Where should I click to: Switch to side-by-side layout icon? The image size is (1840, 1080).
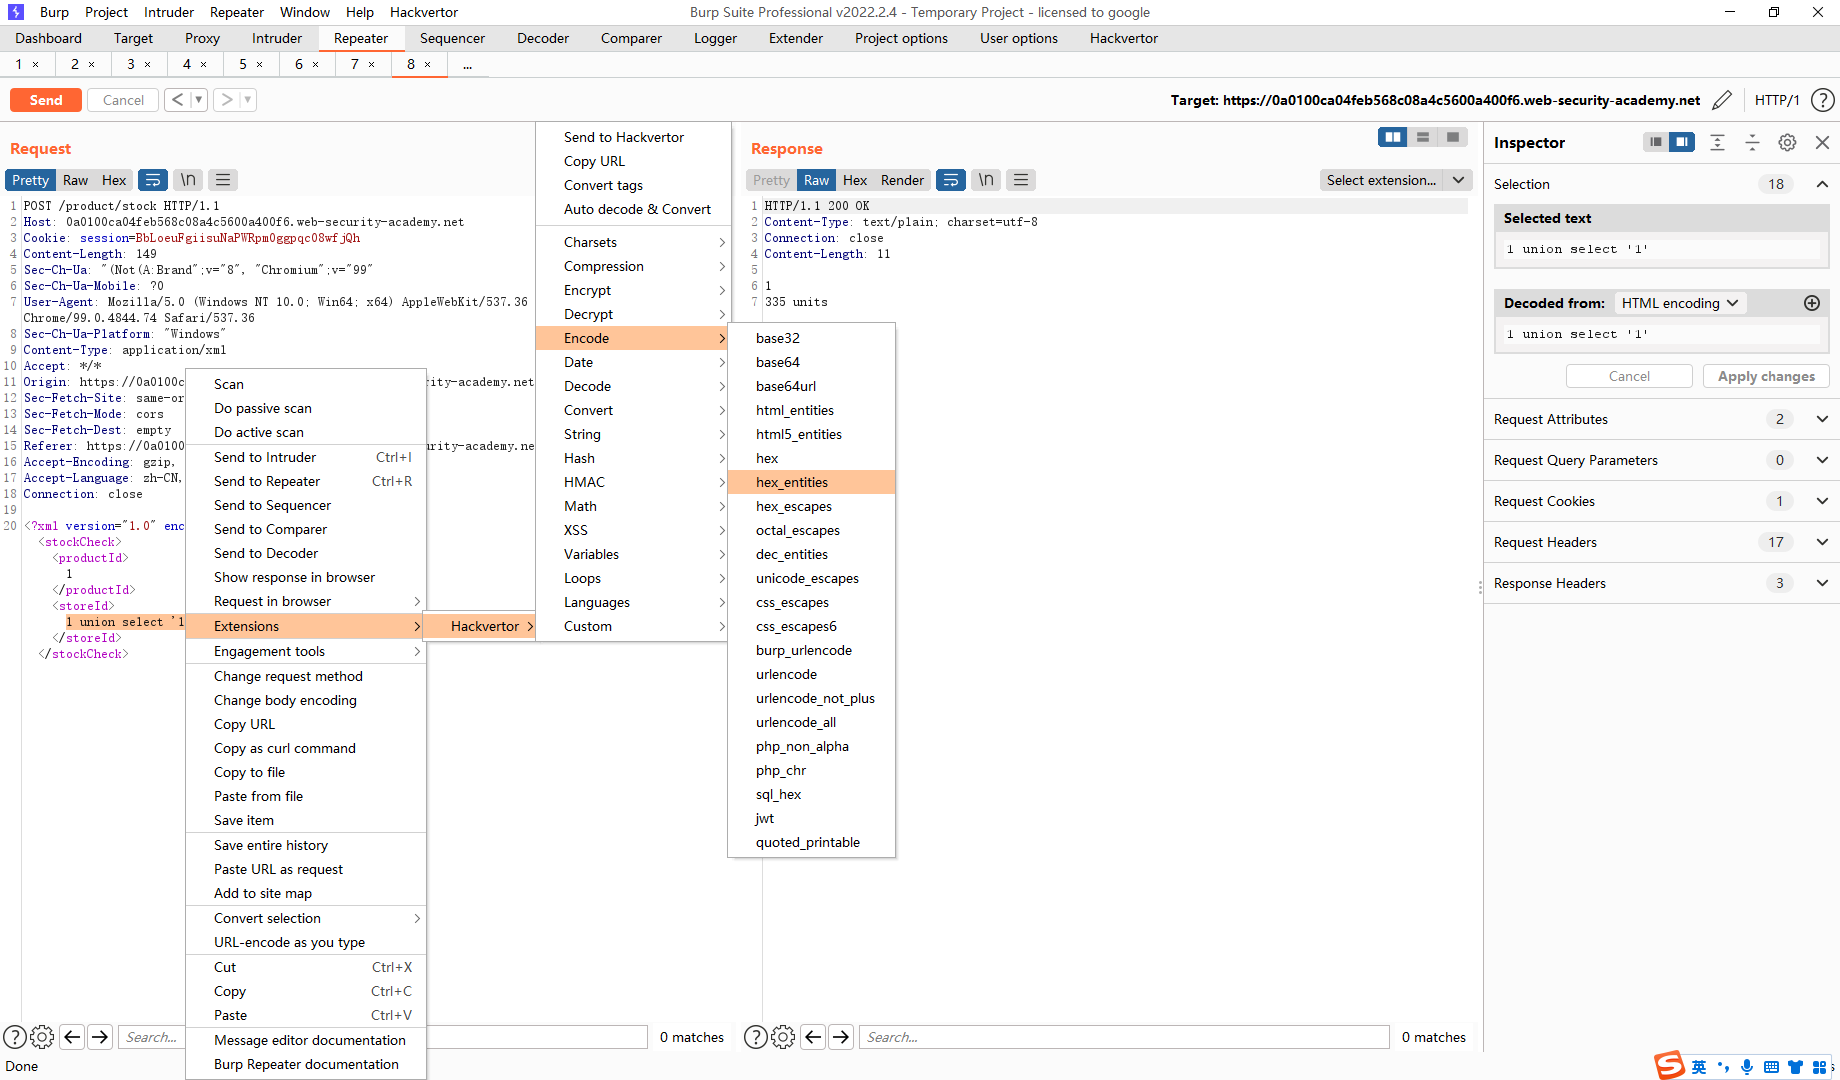1393,137
